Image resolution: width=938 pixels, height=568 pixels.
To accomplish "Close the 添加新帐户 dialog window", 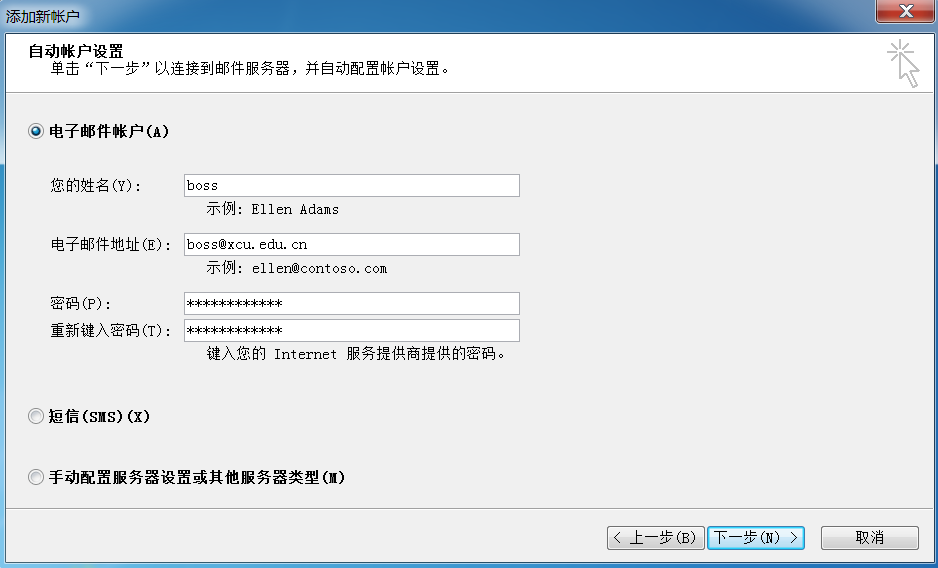I will point(906,11).
